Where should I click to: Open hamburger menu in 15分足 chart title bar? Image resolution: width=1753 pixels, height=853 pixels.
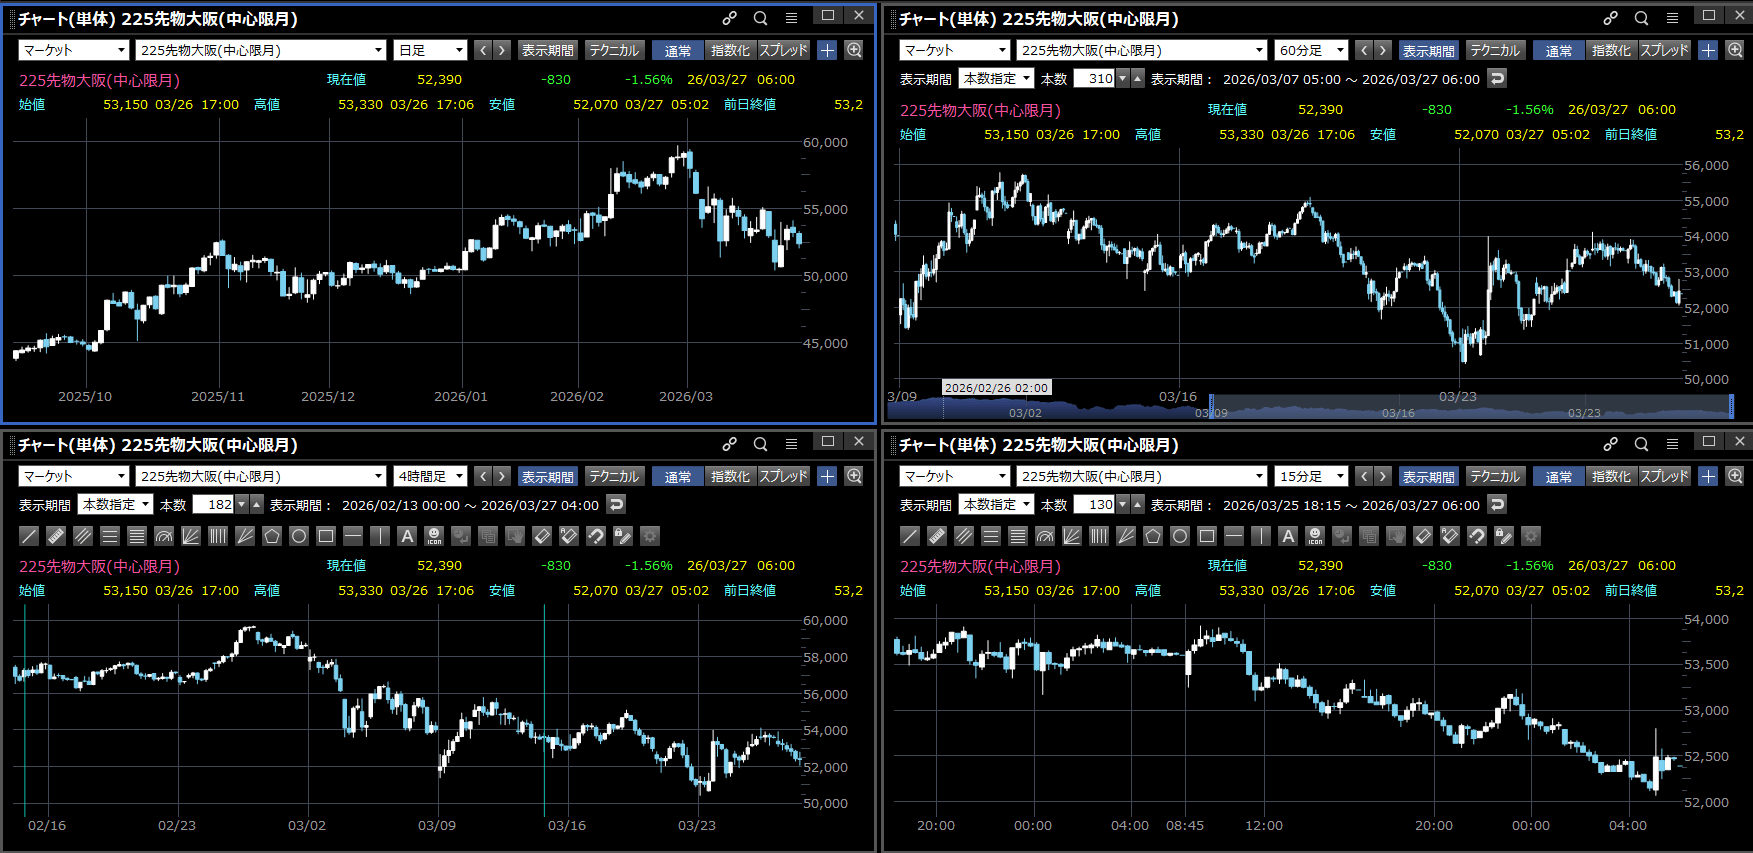1672,444
